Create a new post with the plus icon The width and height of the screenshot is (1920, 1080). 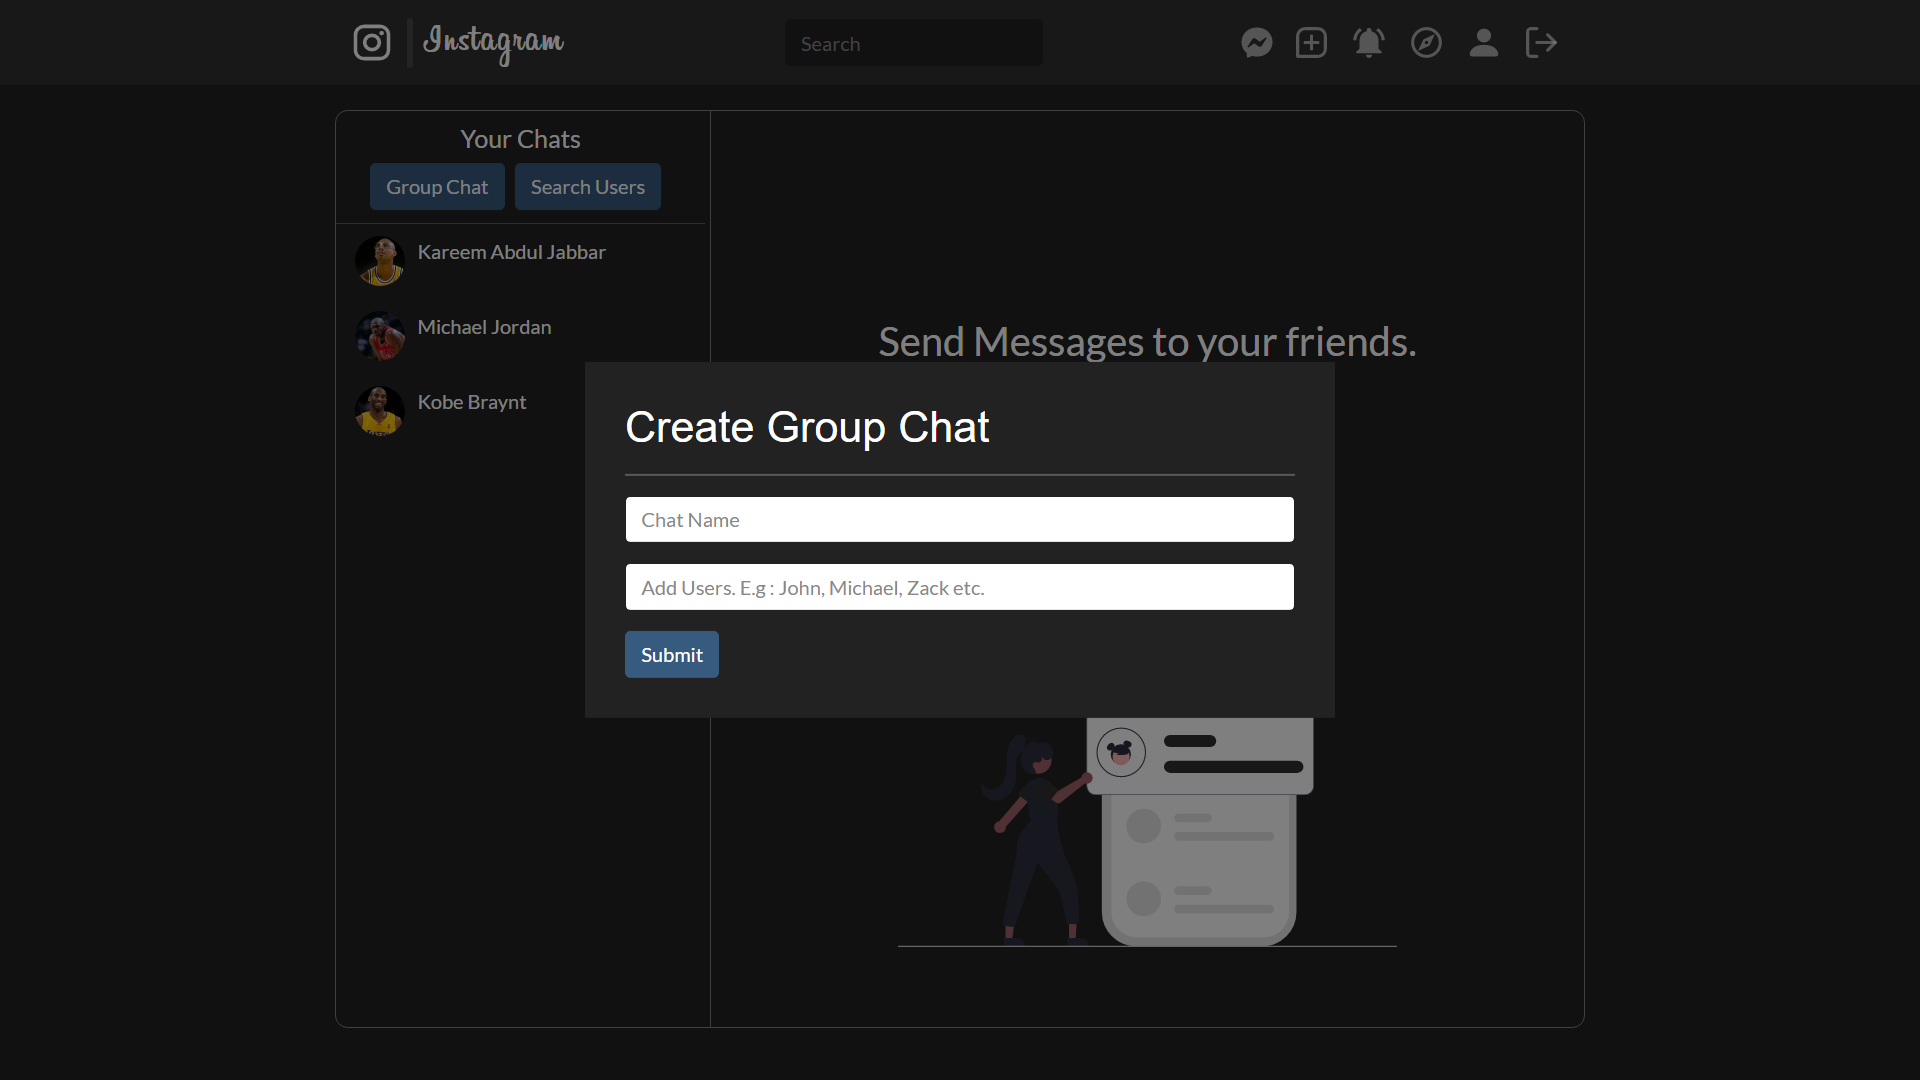(1311, 42)
